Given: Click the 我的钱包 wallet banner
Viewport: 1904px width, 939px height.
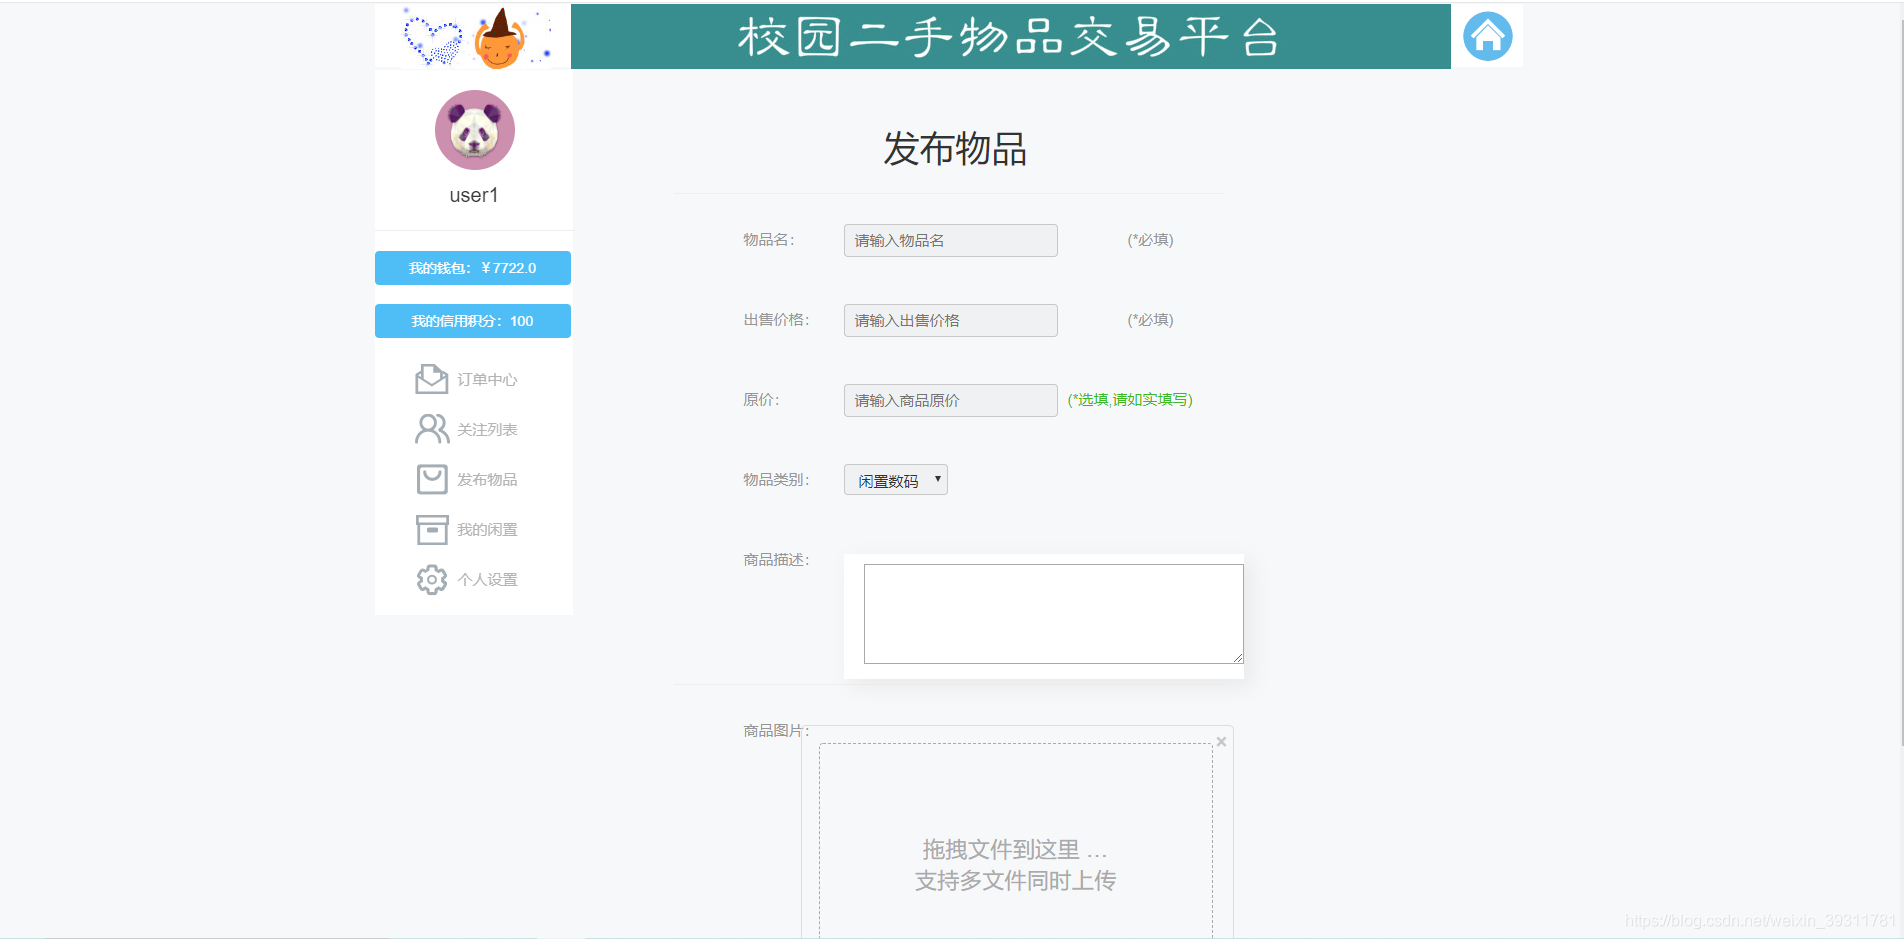Looking at the screenshot, I should (x=472, y=267).
